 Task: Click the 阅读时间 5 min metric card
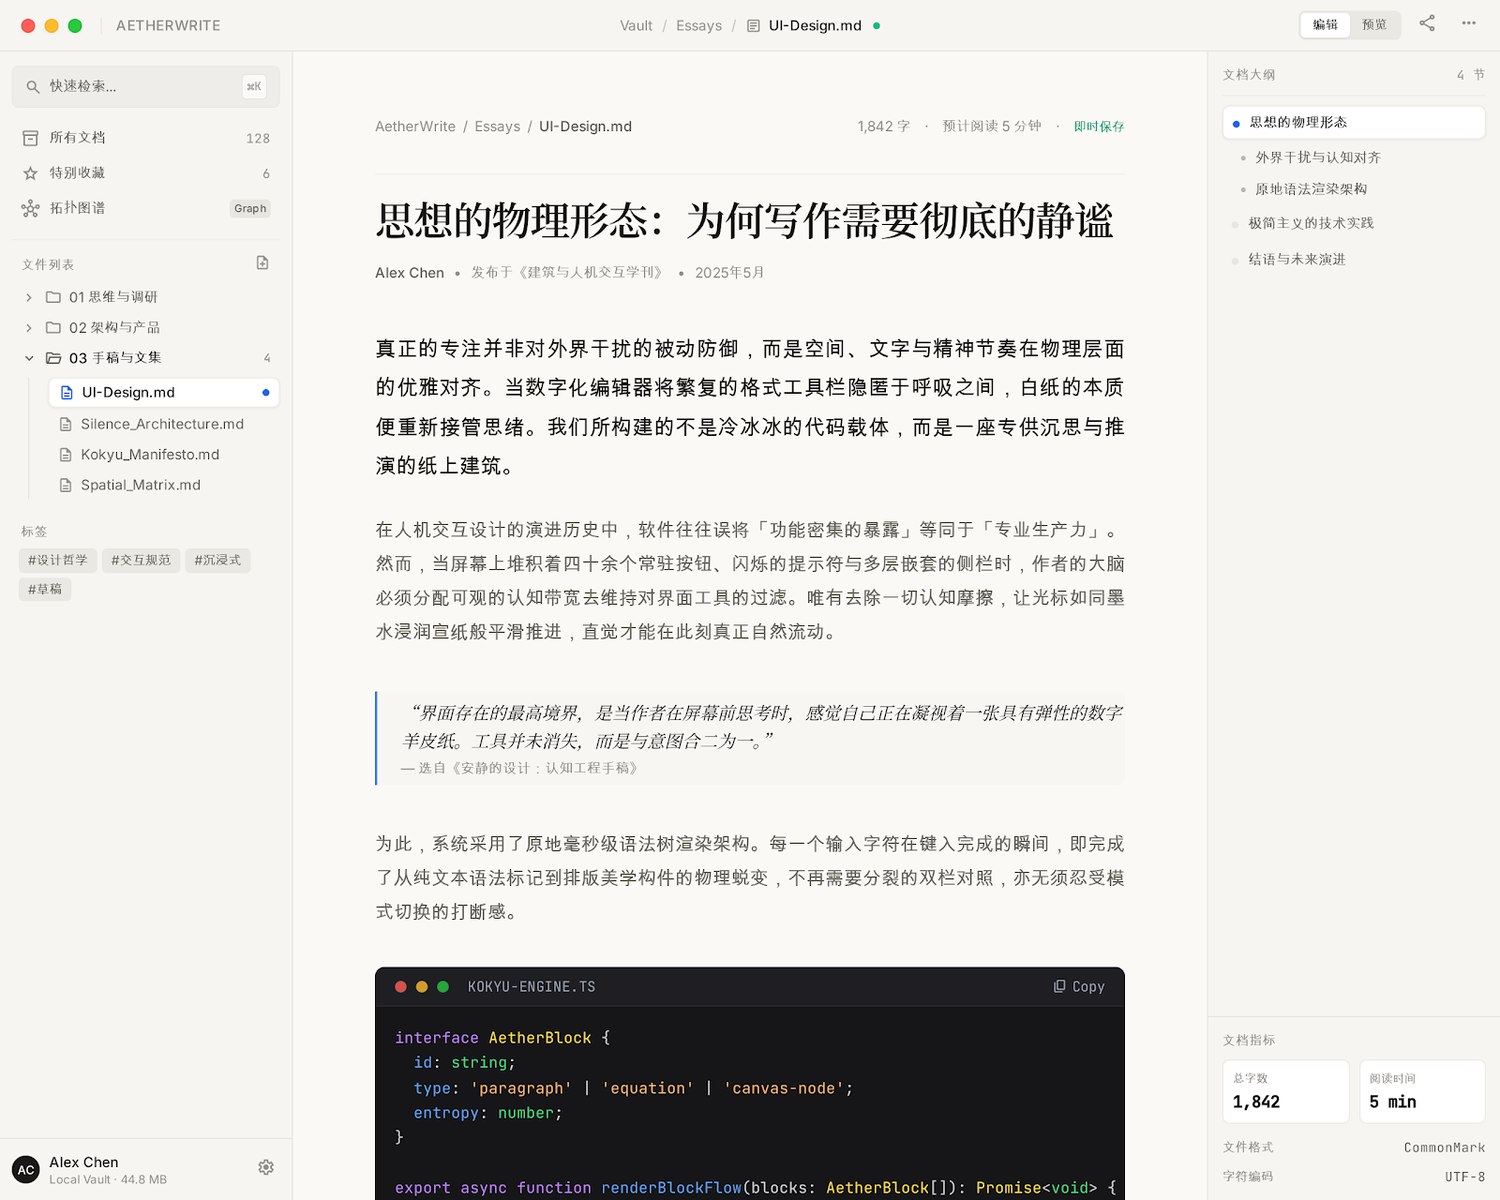pos(1422,1092)
